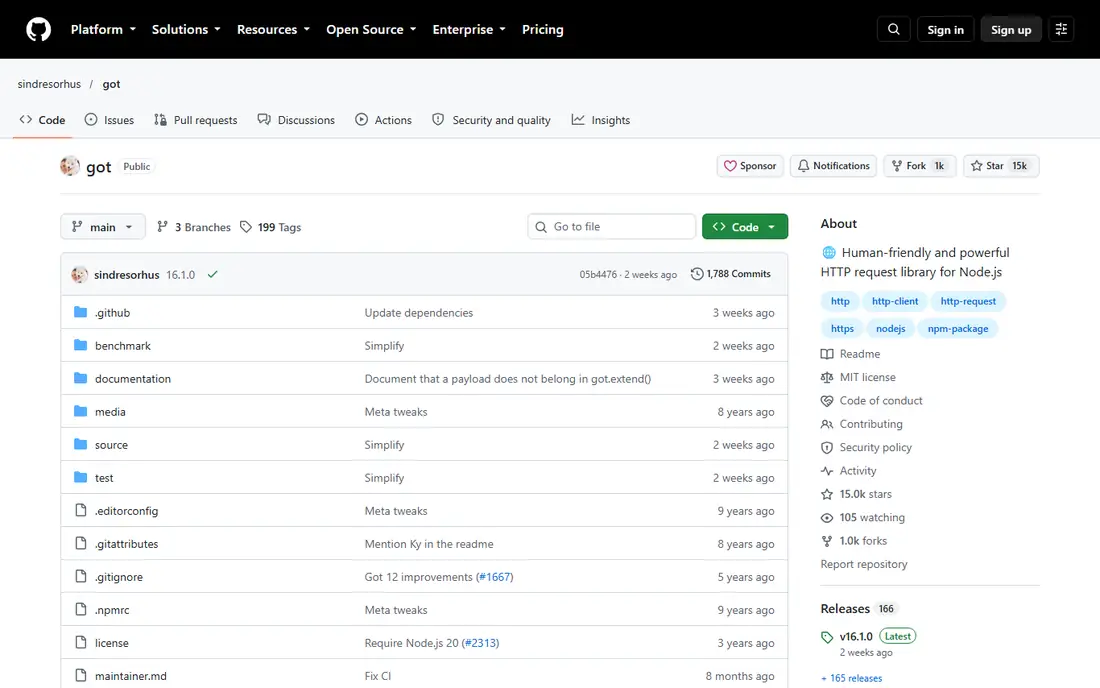Expand the Solutions menu
The width and height of the screenshot is (1100, 688).
186,29
